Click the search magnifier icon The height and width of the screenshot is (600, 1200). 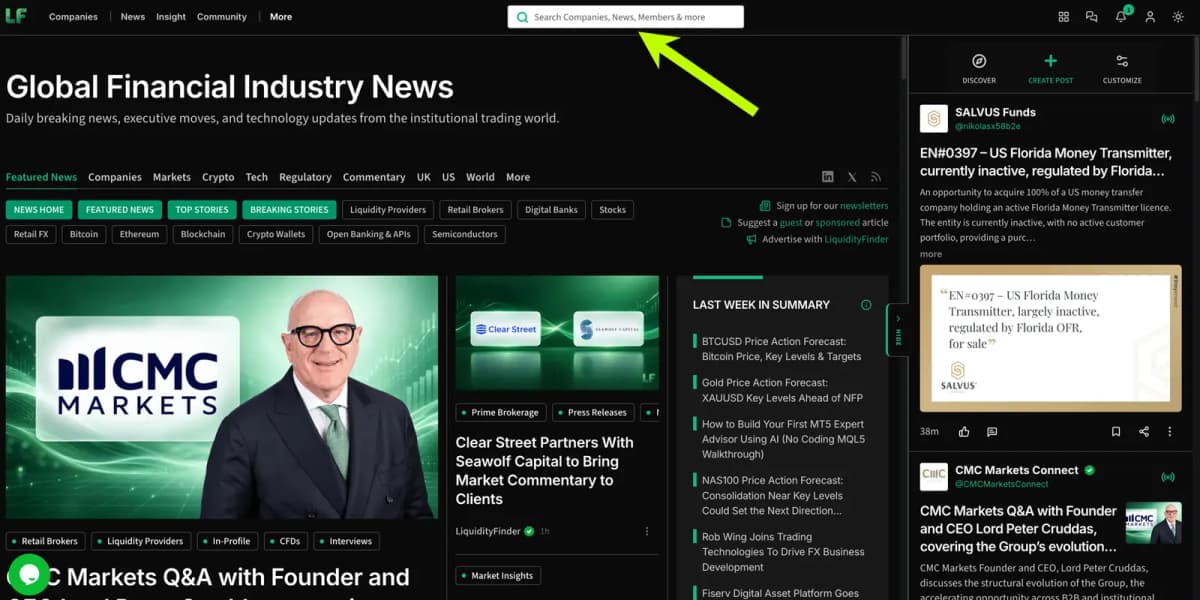[x=522, y=17]
